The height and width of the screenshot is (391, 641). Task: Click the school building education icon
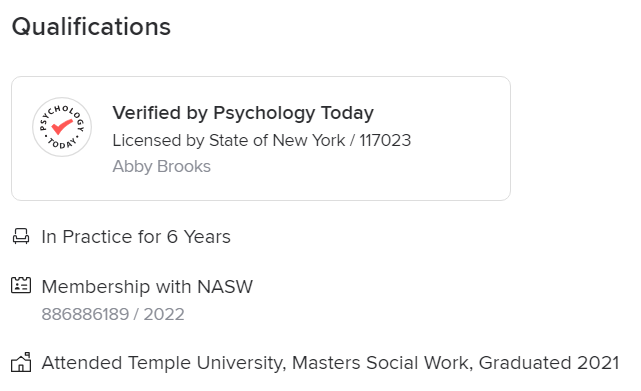(x=21, y=362)
